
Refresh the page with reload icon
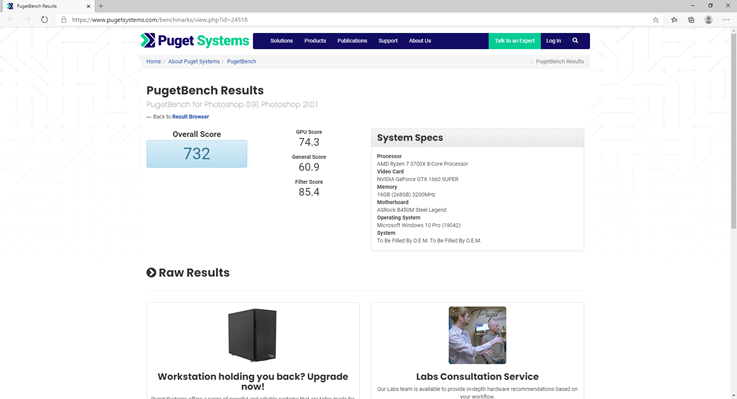click(44, 20)
